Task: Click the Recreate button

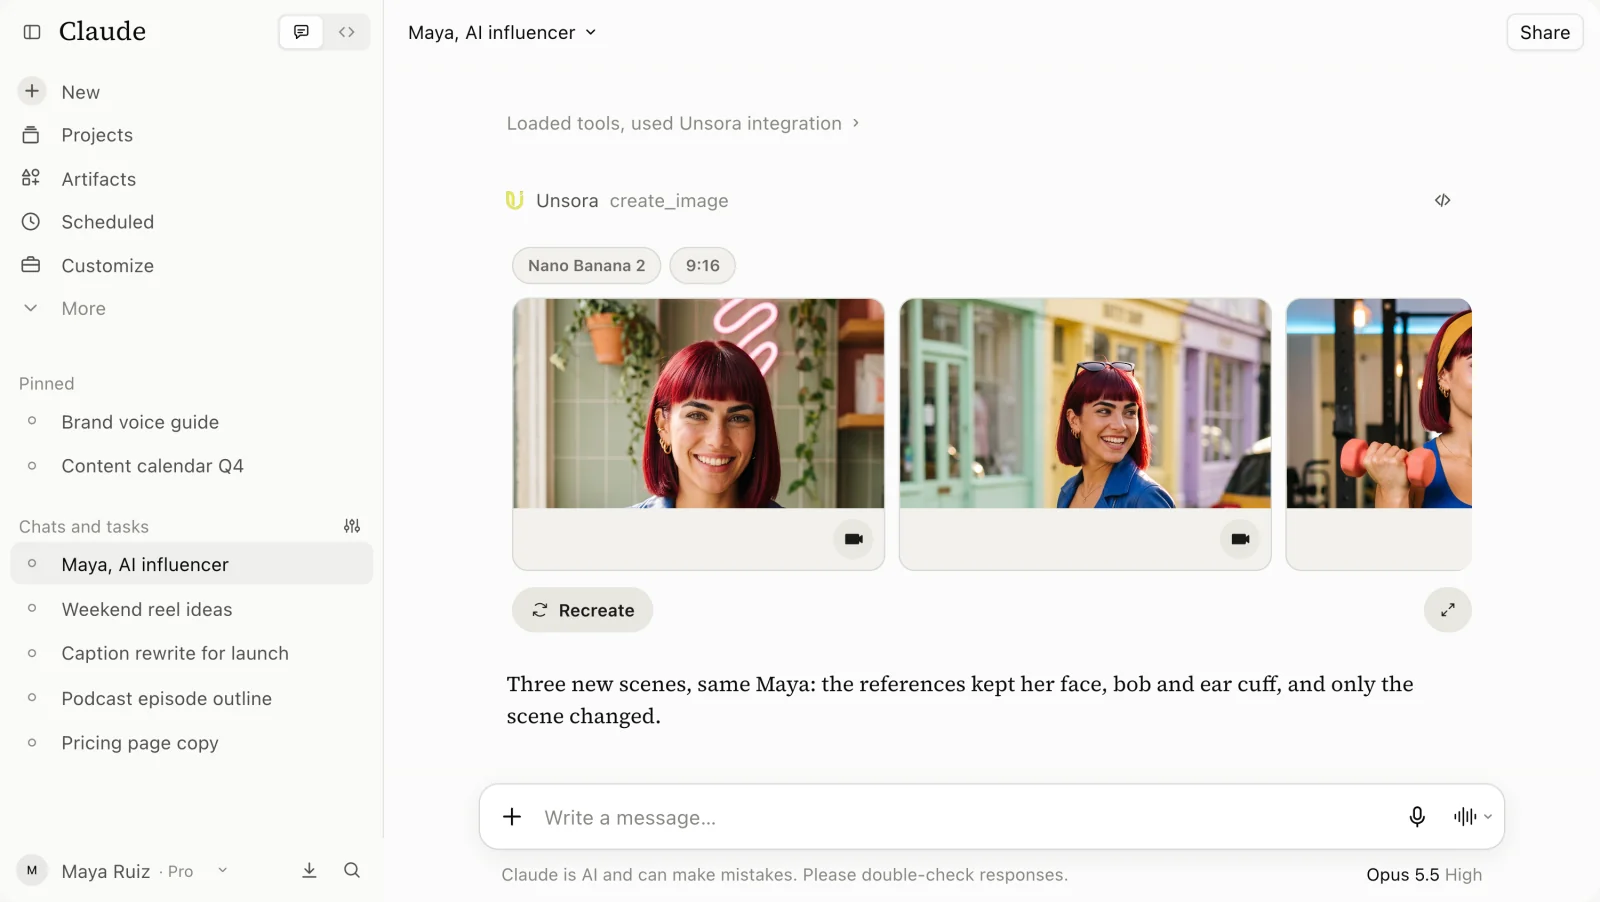Action: [x=583, y=610]
